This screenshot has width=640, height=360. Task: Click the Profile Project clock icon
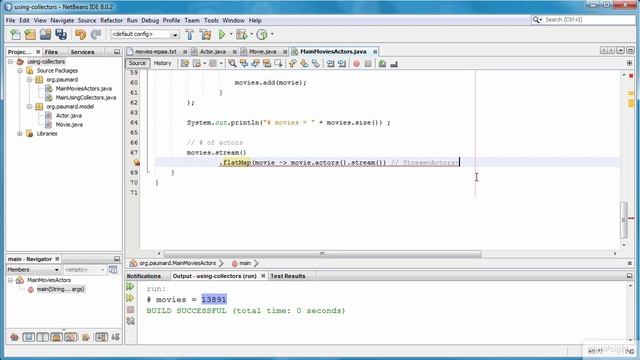coord(262,35)
